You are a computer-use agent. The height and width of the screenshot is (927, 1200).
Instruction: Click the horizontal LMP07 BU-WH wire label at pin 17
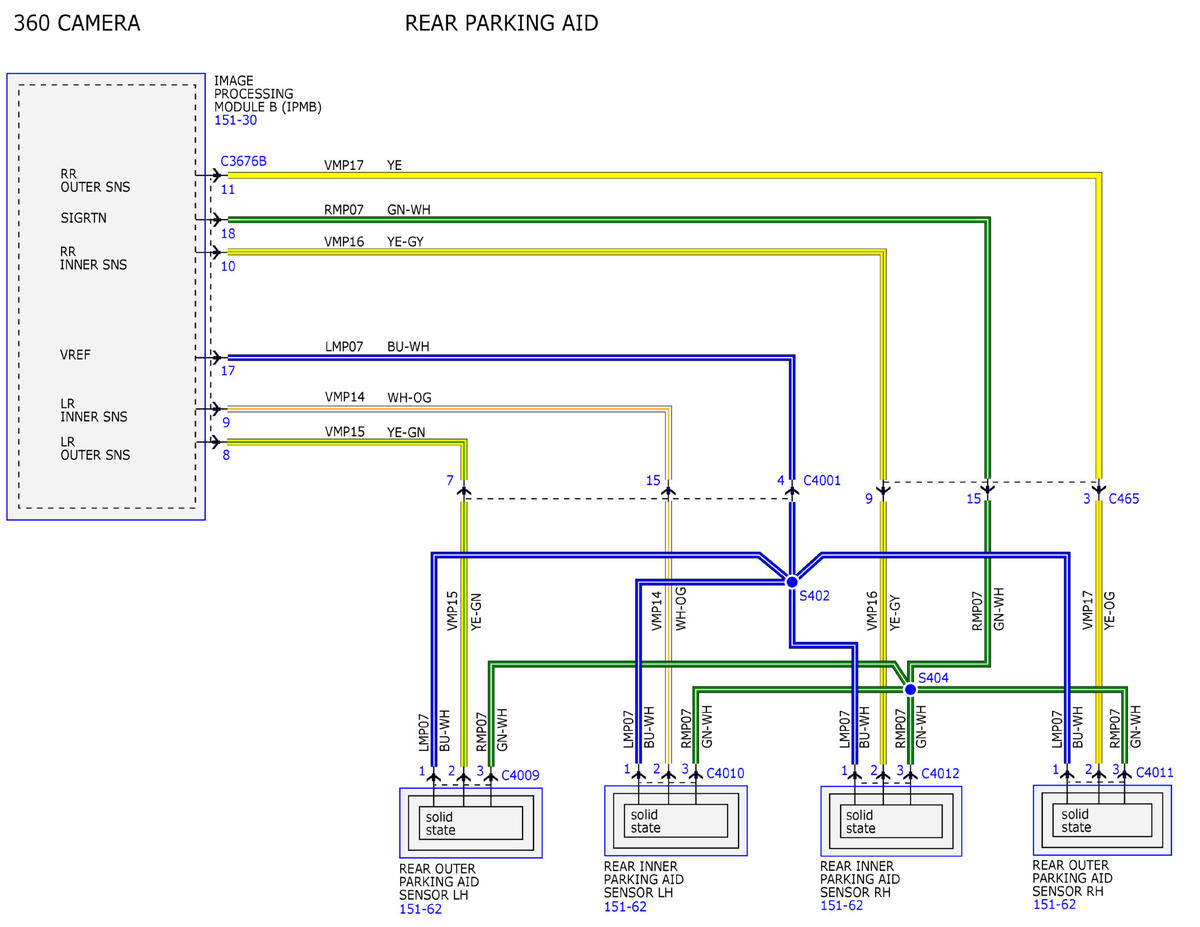[x=378, y=347]
